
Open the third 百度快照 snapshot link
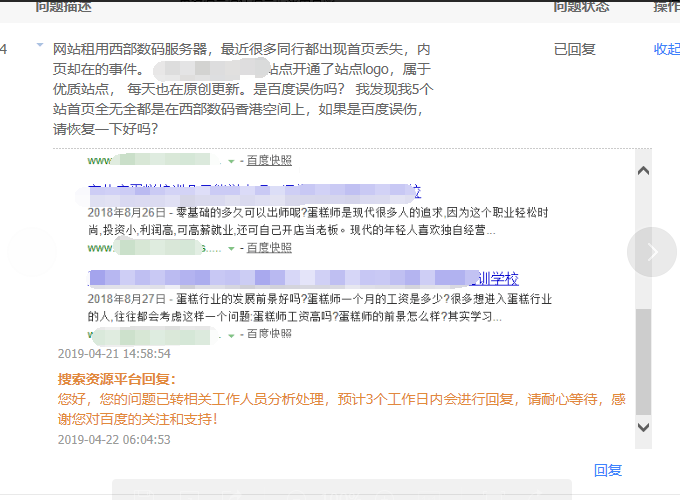[x=269, y=335]
